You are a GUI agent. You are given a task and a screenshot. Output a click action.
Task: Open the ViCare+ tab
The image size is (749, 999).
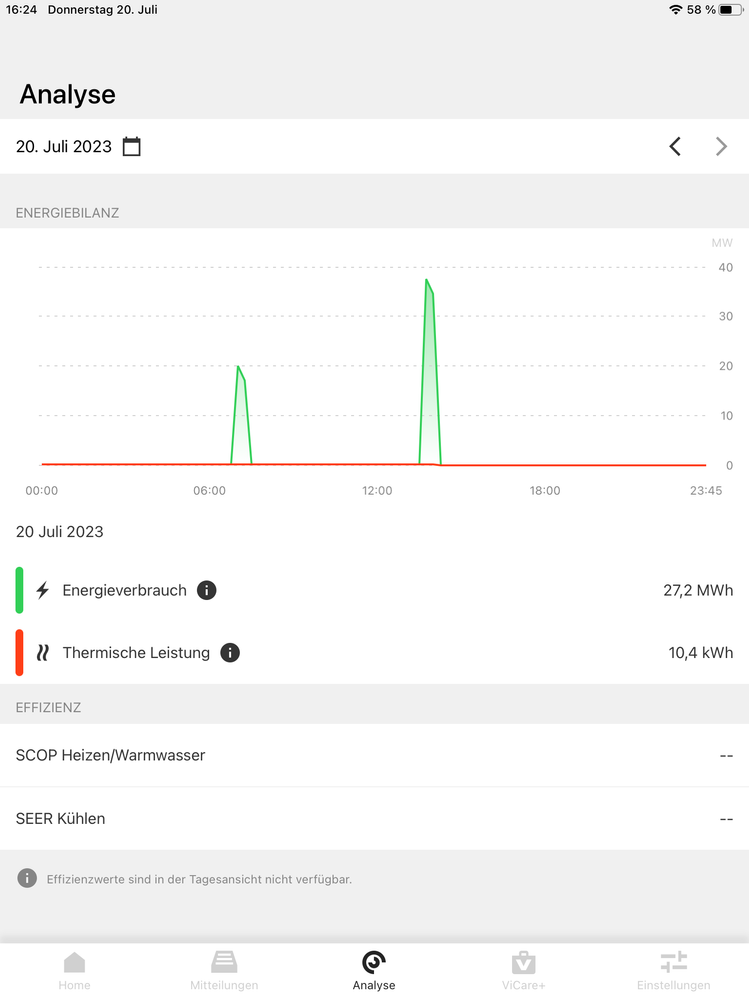(x=523, y=970)
